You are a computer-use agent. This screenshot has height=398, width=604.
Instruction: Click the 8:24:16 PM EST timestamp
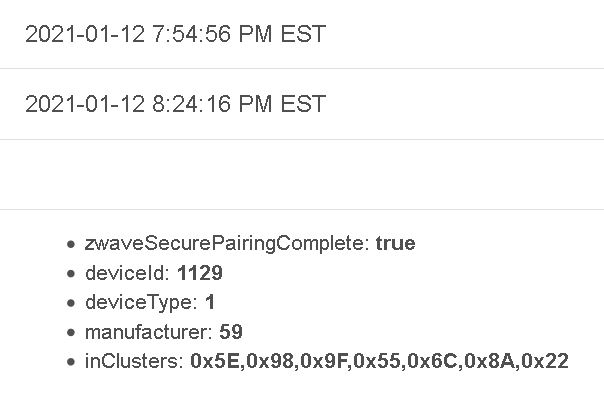[176, 104]
